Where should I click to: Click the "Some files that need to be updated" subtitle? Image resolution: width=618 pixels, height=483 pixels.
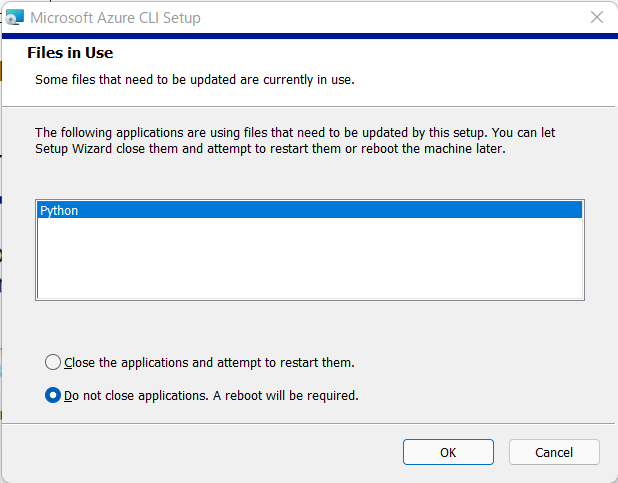(x=195, y=78)
